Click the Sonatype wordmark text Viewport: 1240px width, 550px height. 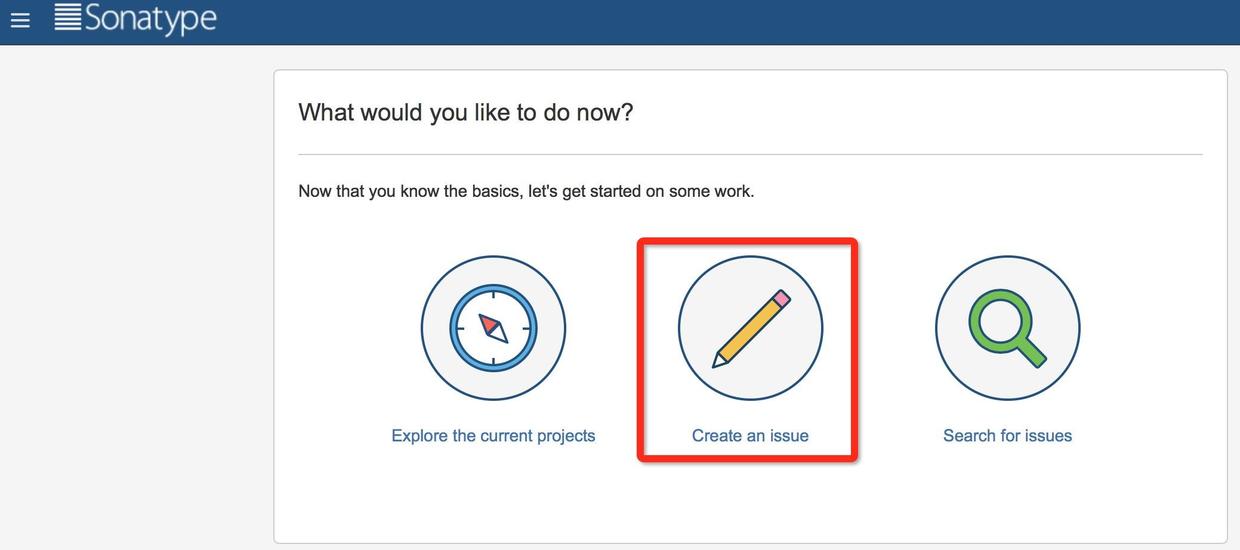(x=150, y=18)
